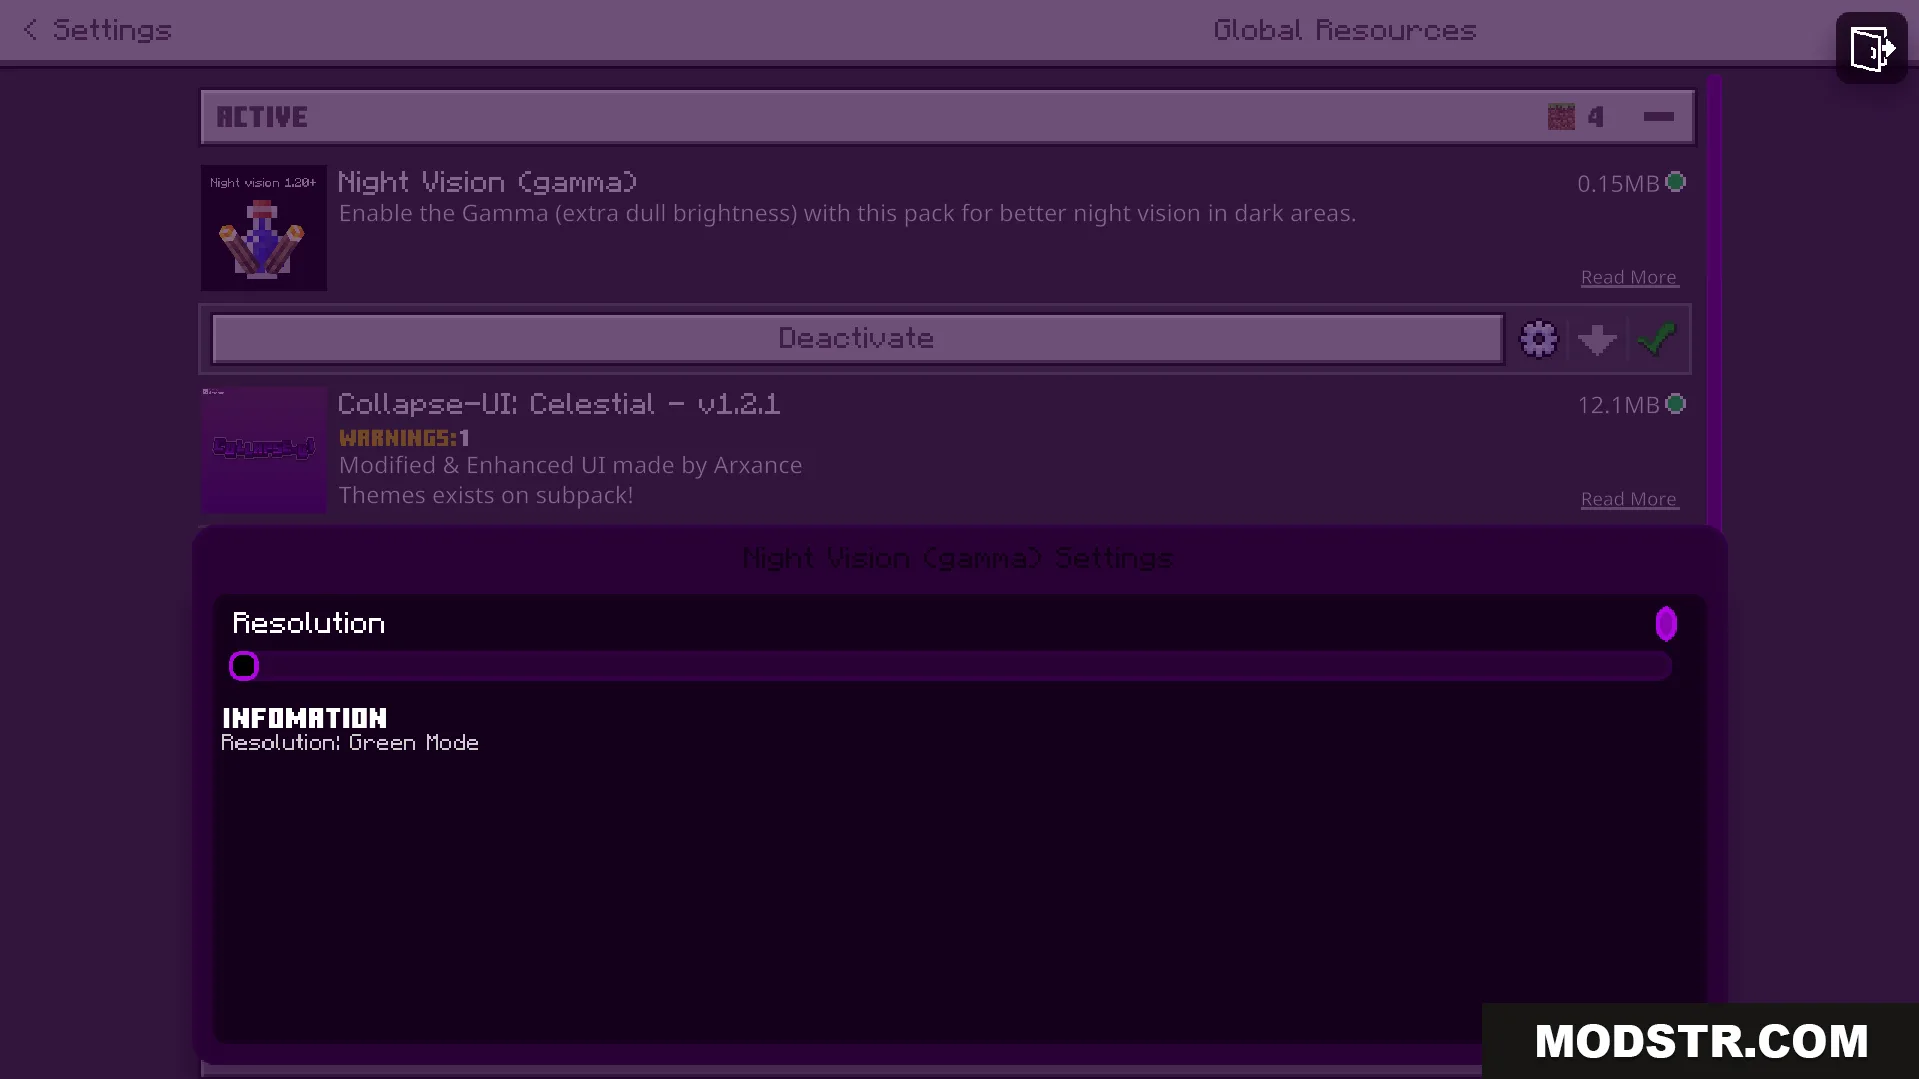Click the exit door icon
Image resolution: width=1919 pixels, height=1079 pixels.
[1871, 48]
